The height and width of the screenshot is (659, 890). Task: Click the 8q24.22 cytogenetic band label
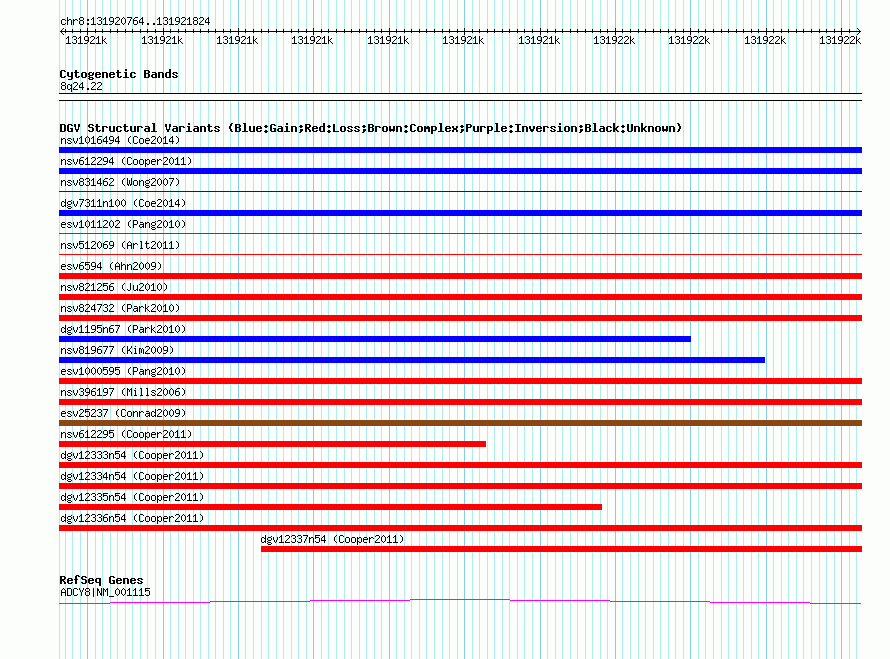[x=81, y=86]
